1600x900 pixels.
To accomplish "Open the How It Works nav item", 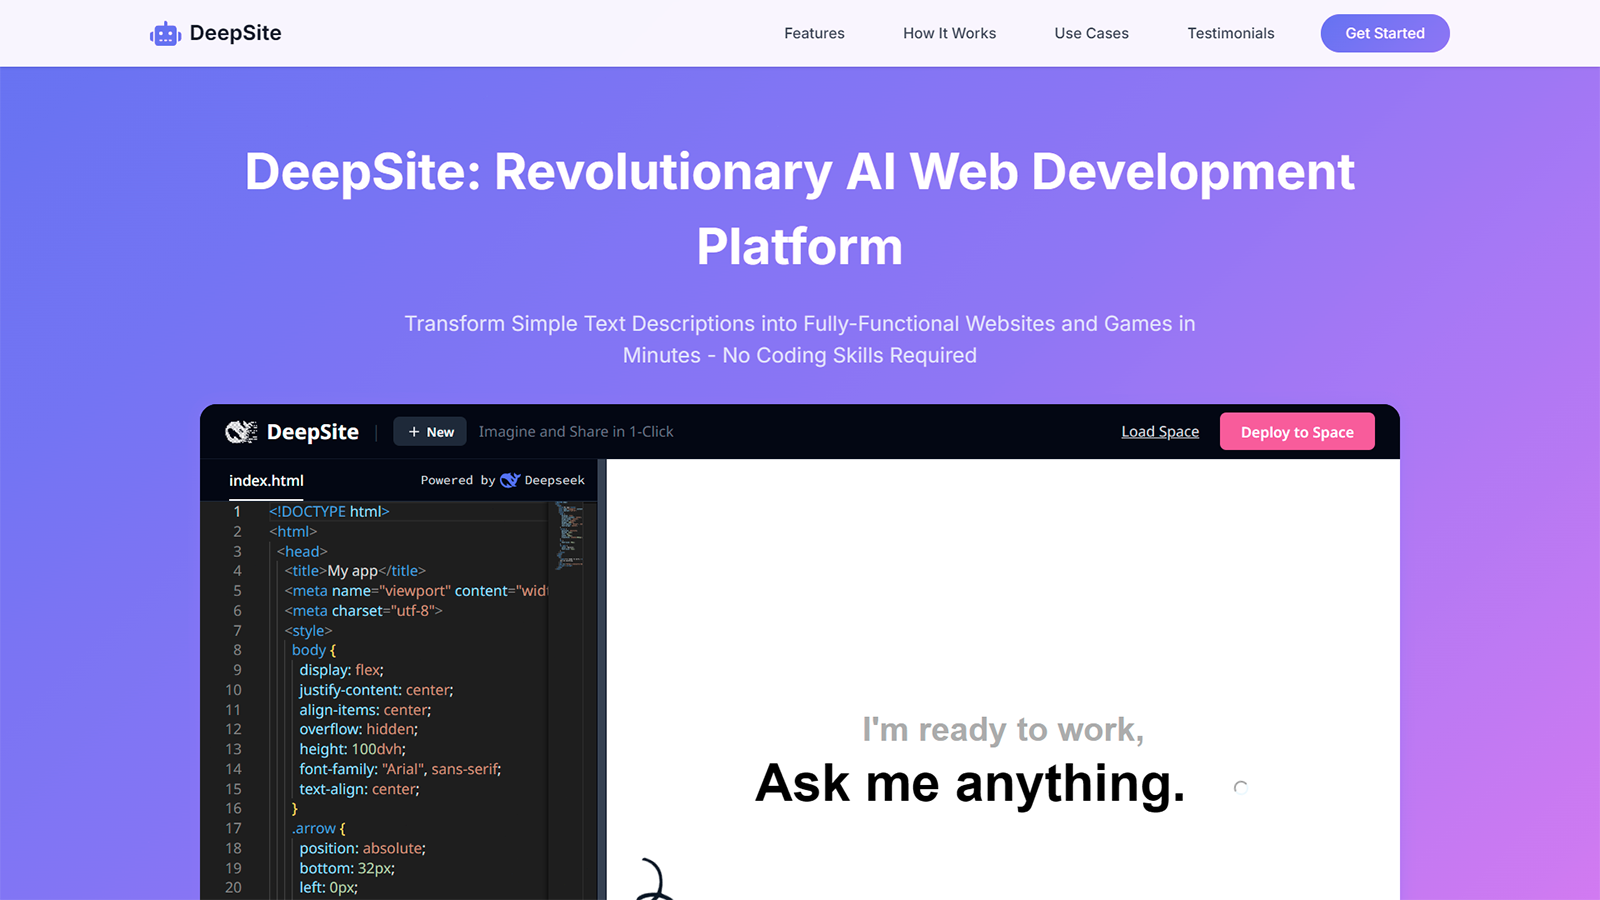I will [949, 33].
